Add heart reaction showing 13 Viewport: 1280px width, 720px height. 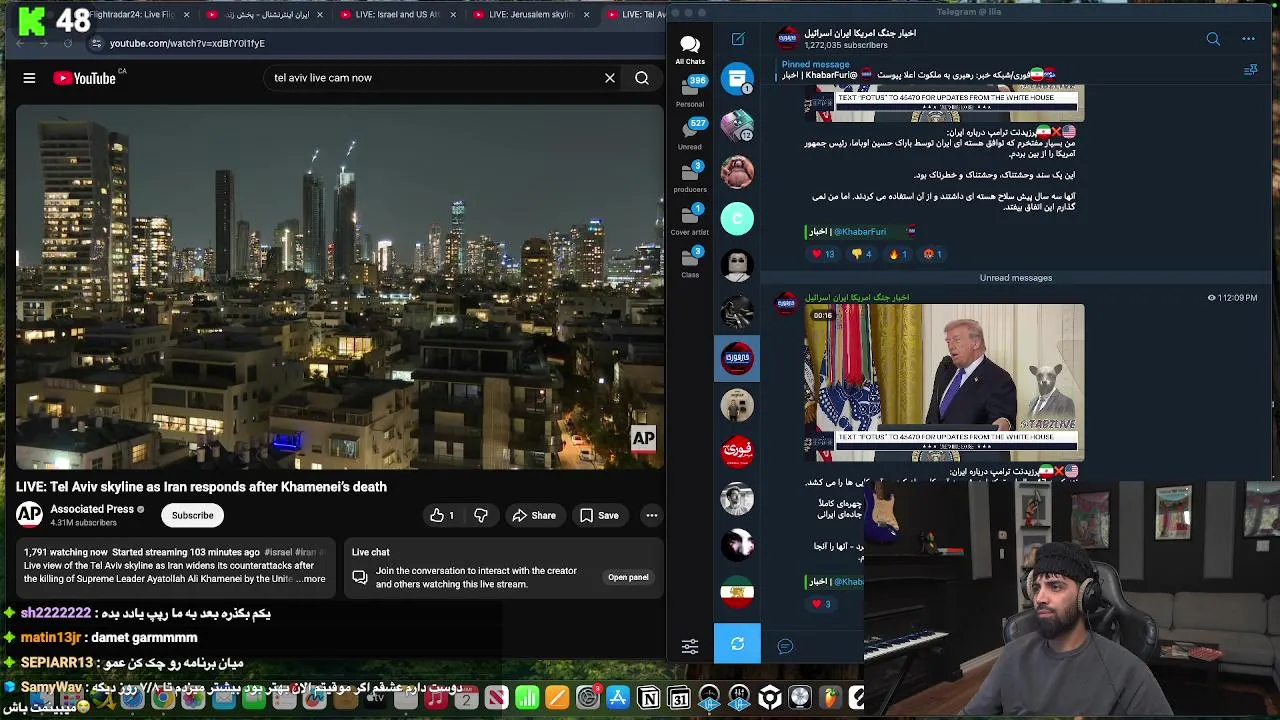[823, 254]
